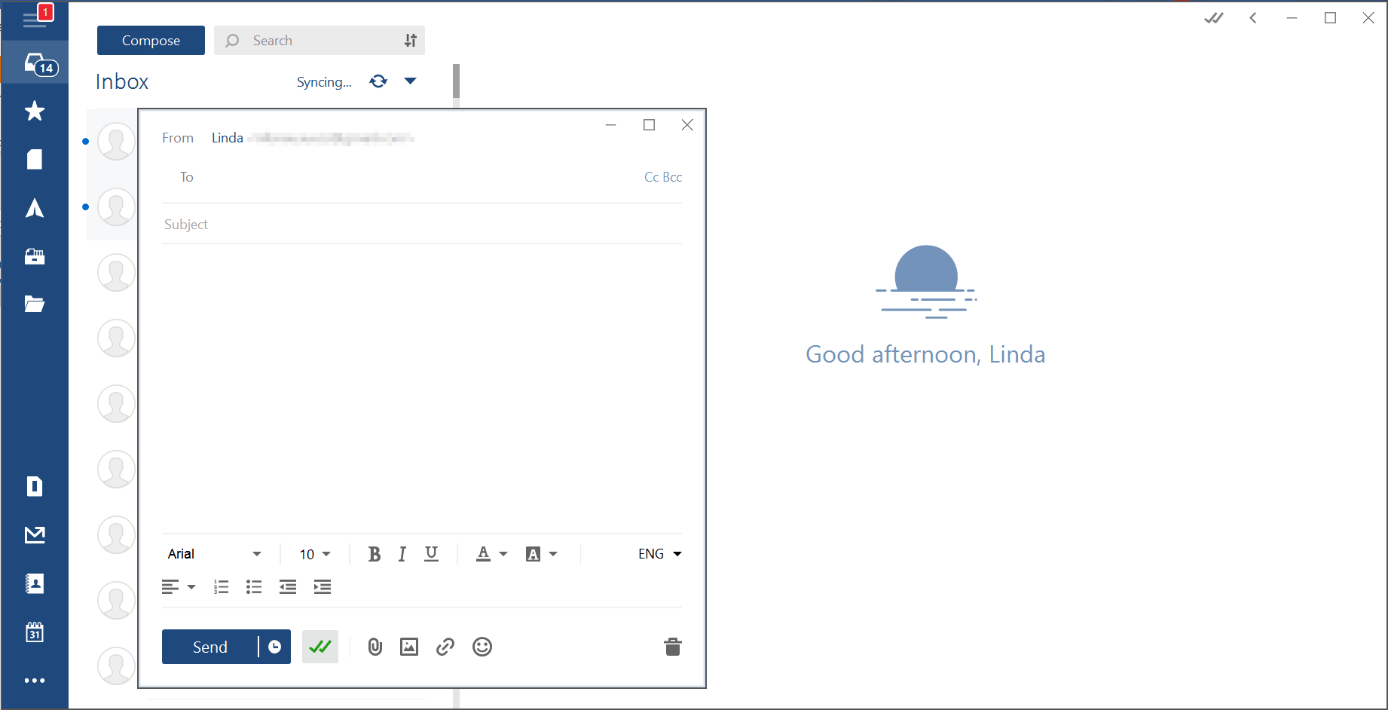Screen dimensions: 1388x710
Task: Open the calendar from the sidebar
Action: coord(35,632)
